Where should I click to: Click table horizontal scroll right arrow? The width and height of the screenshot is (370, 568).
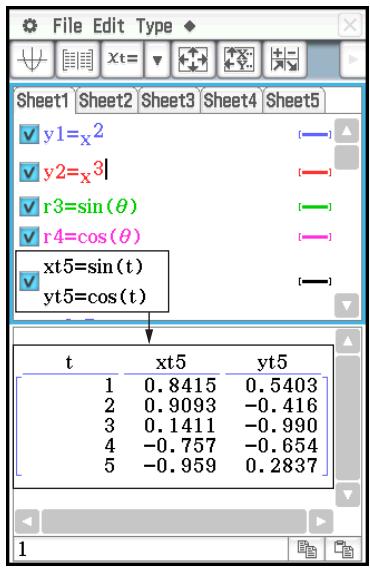click(x=321, y=521)
